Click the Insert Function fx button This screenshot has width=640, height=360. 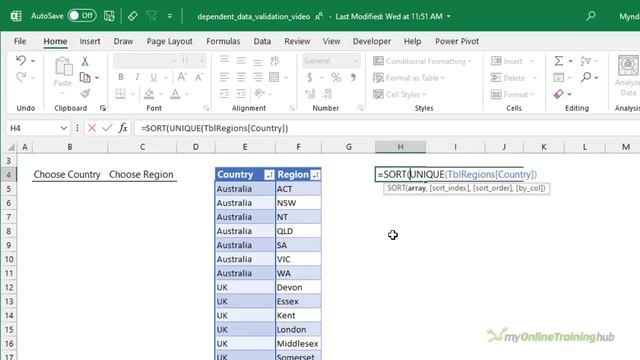(x=123, y=128)
